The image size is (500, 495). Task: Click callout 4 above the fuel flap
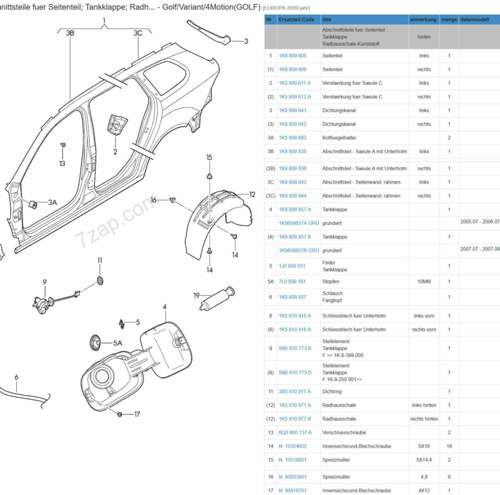pyautogui.click(x=165, y=307)
